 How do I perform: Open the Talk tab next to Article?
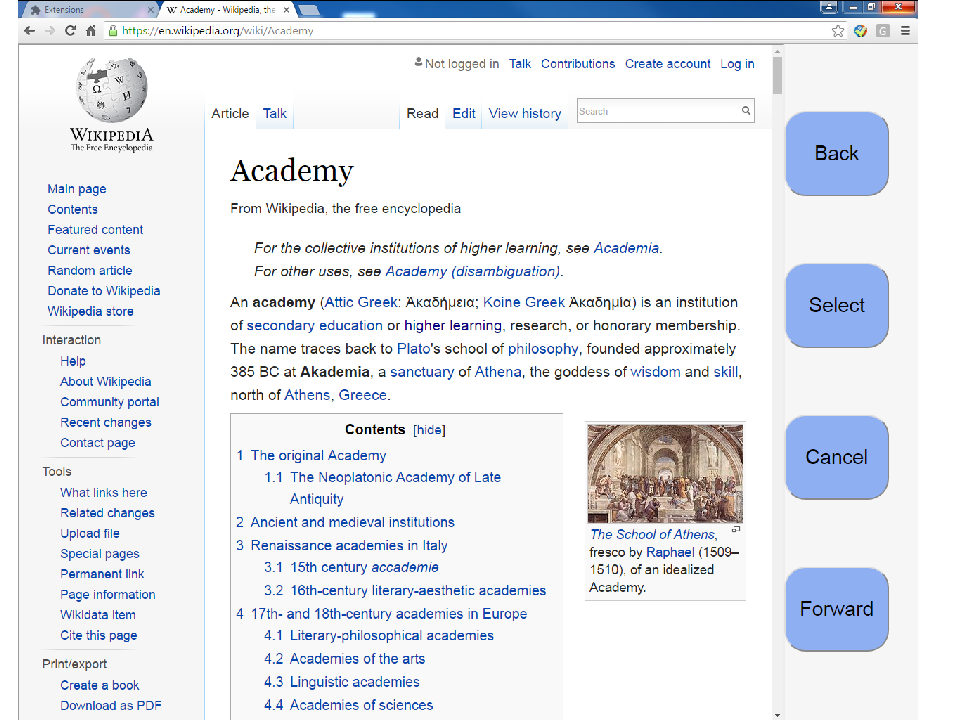pos(275,113)
